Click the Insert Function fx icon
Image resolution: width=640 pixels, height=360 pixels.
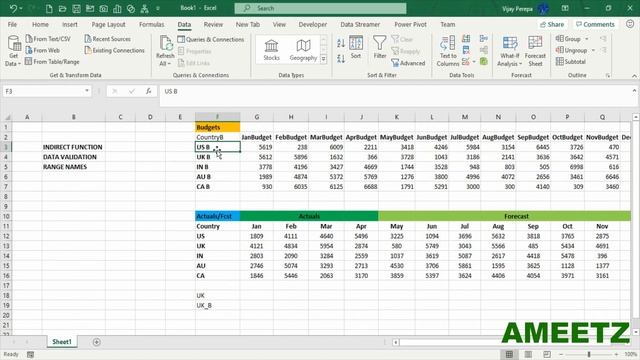(x=149, y=91)
